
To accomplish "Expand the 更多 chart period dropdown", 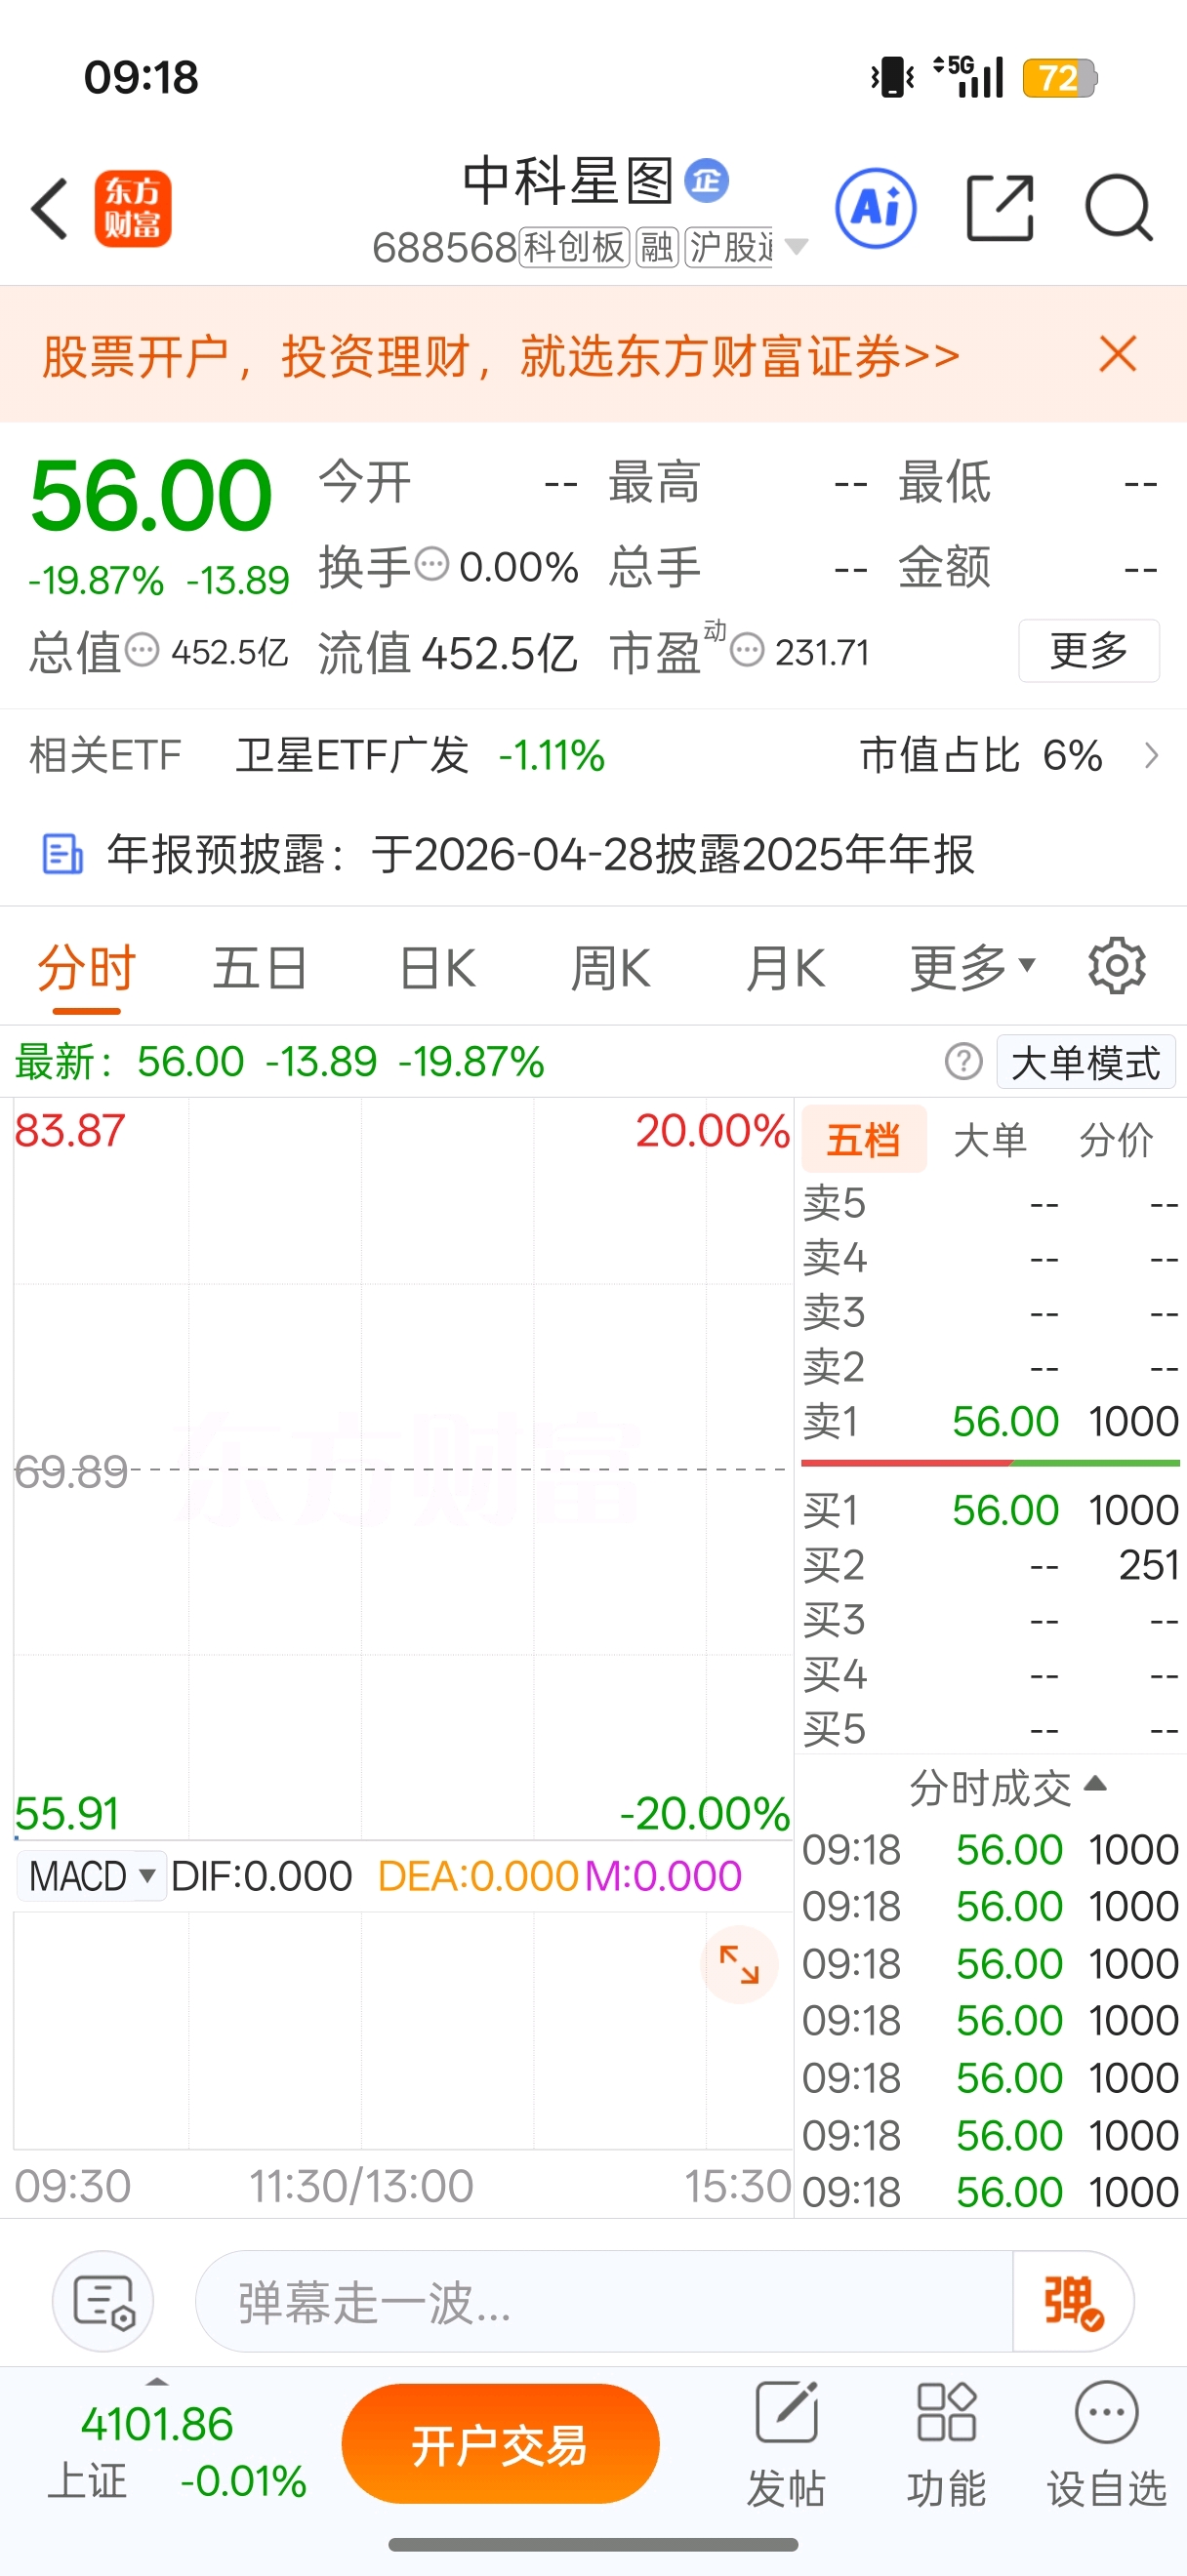I will pos(972,968).
